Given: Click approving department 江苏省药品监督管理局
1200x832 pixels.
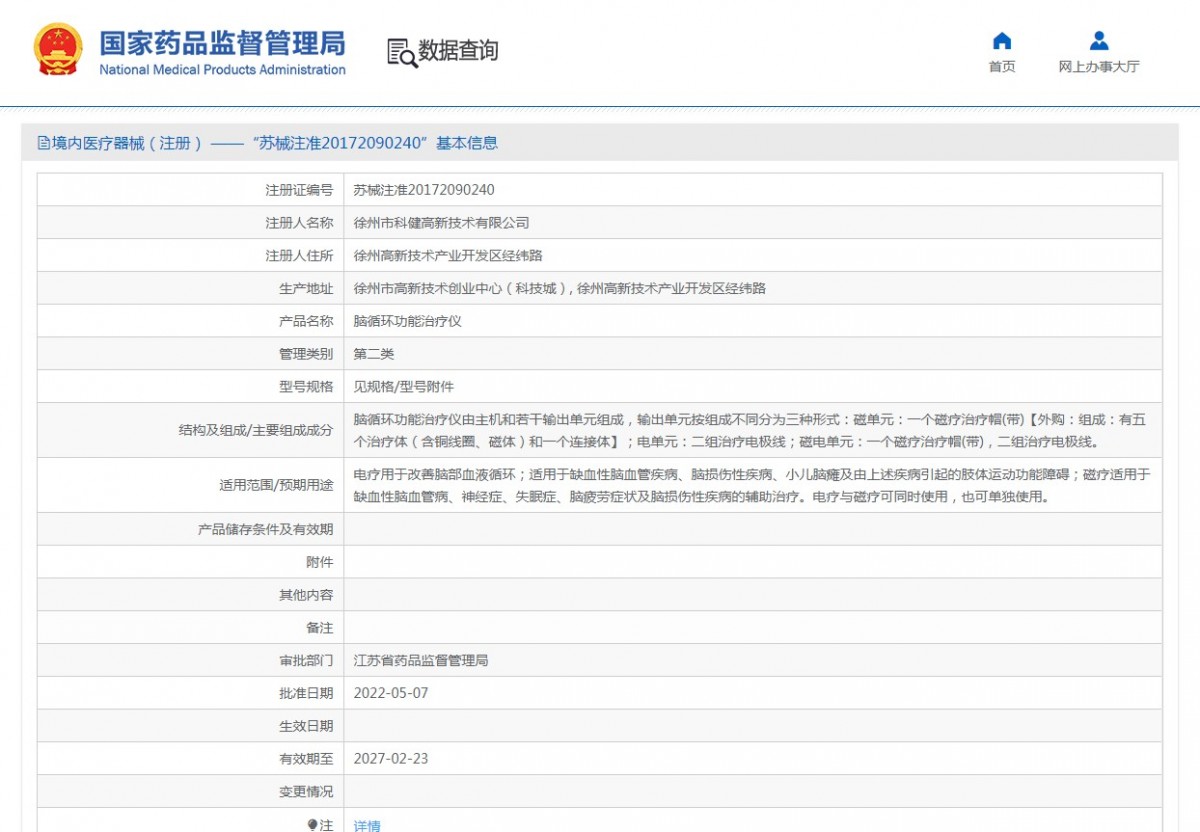Looking at the screenshot, I should pyautogui.click(x=421, y=660).
